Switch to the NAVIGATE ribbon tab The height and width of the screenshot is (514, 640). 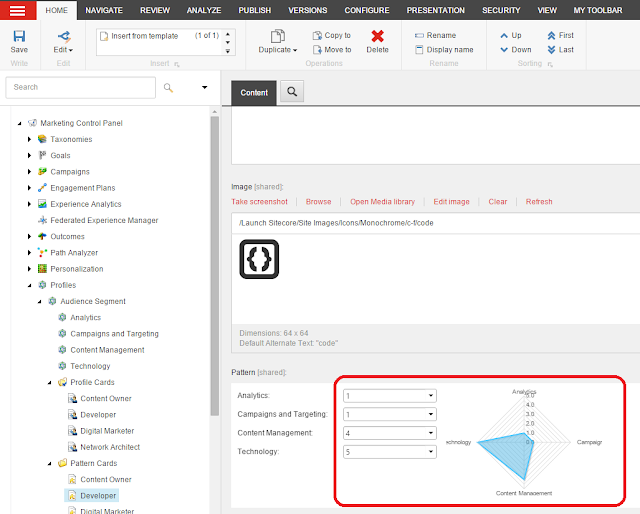(104, 10)
